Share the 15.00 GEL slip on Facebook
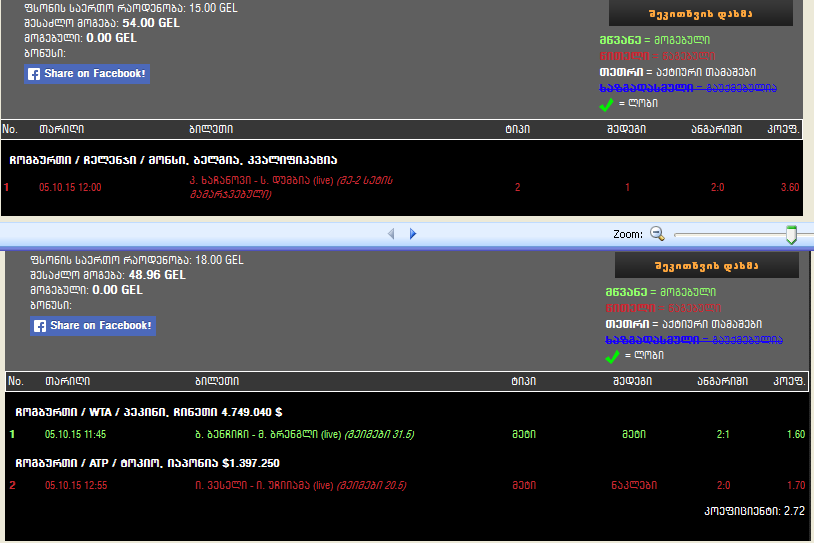This screenshot has width=814, height=543. coord(87,74)
